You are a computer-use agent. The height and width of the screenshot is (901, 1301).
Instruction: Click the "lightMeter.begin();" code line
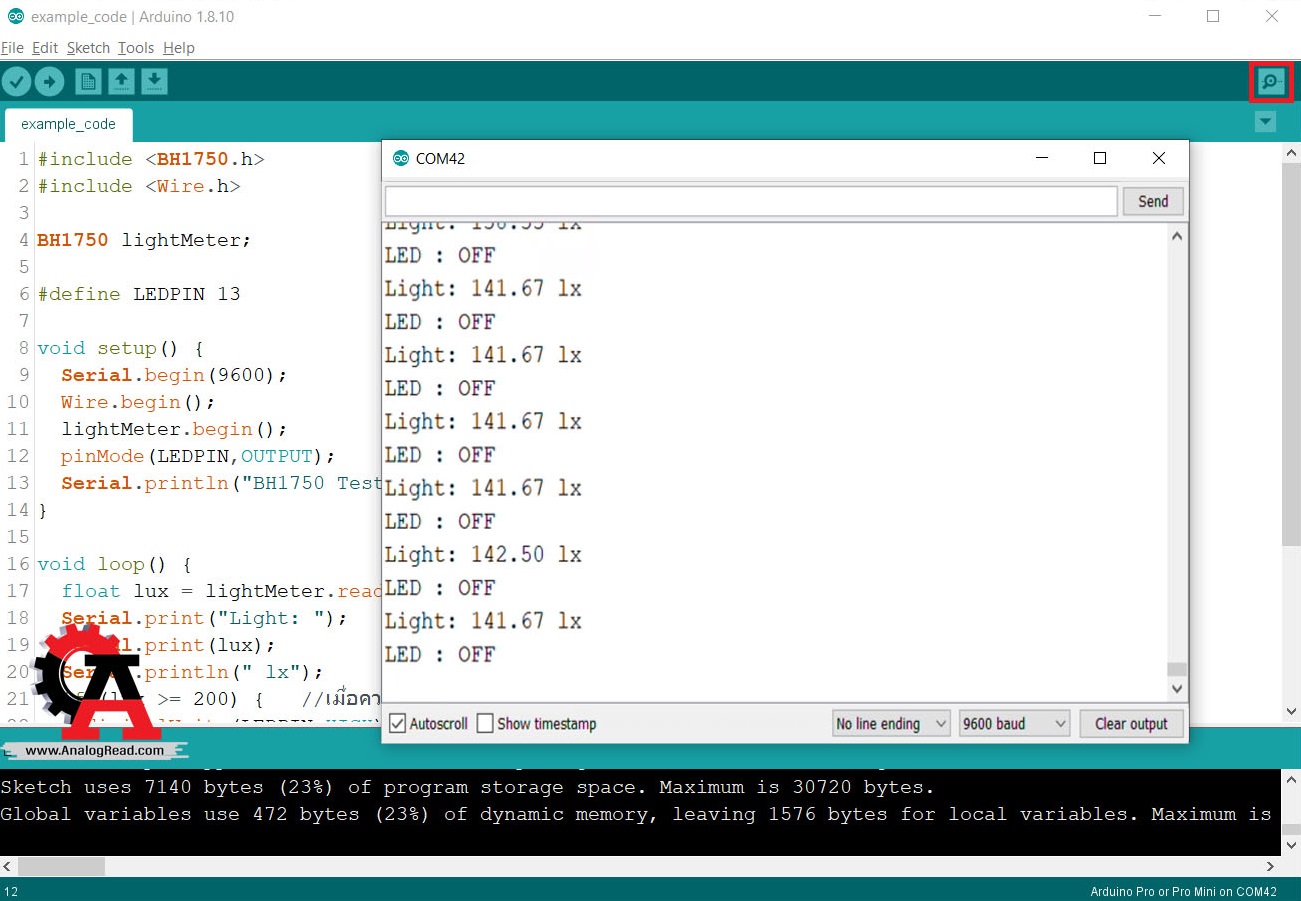coord(174,429)
